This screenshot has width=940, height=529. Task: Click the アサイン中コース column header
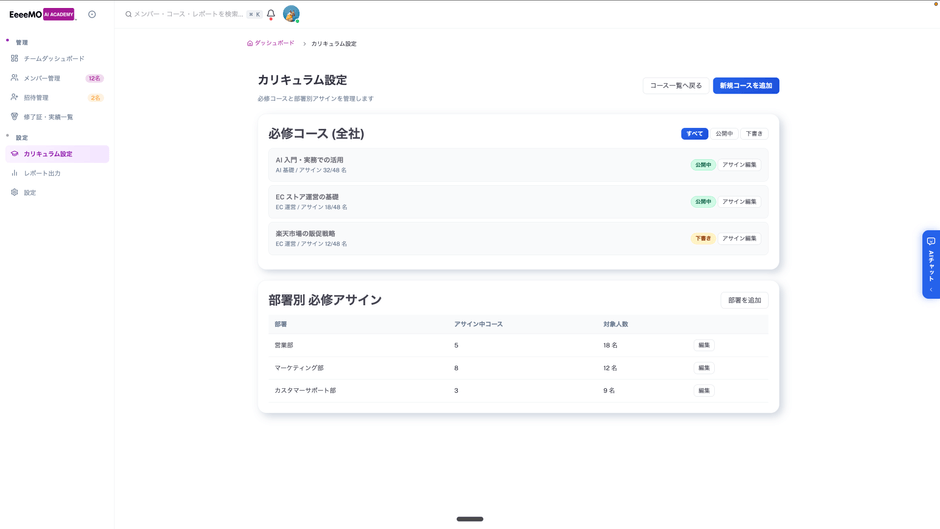tap(478, 324)
